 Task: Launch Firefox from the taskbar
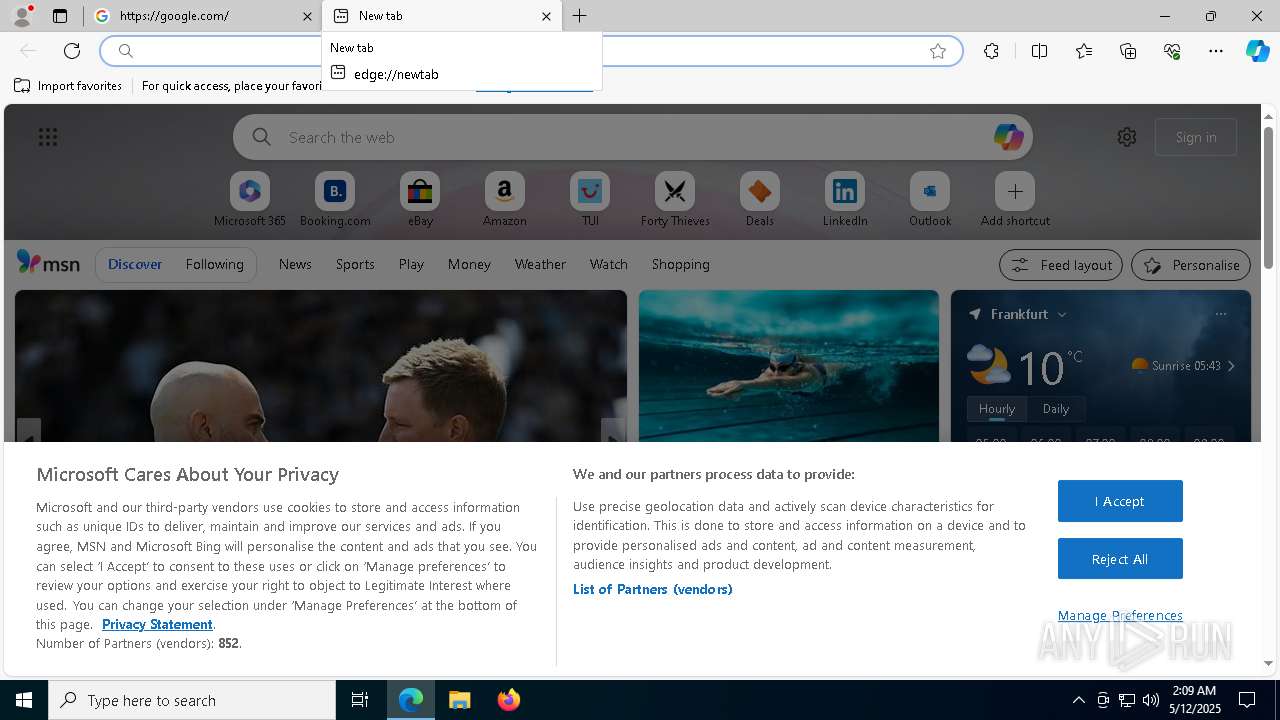(x=509, y=700)
